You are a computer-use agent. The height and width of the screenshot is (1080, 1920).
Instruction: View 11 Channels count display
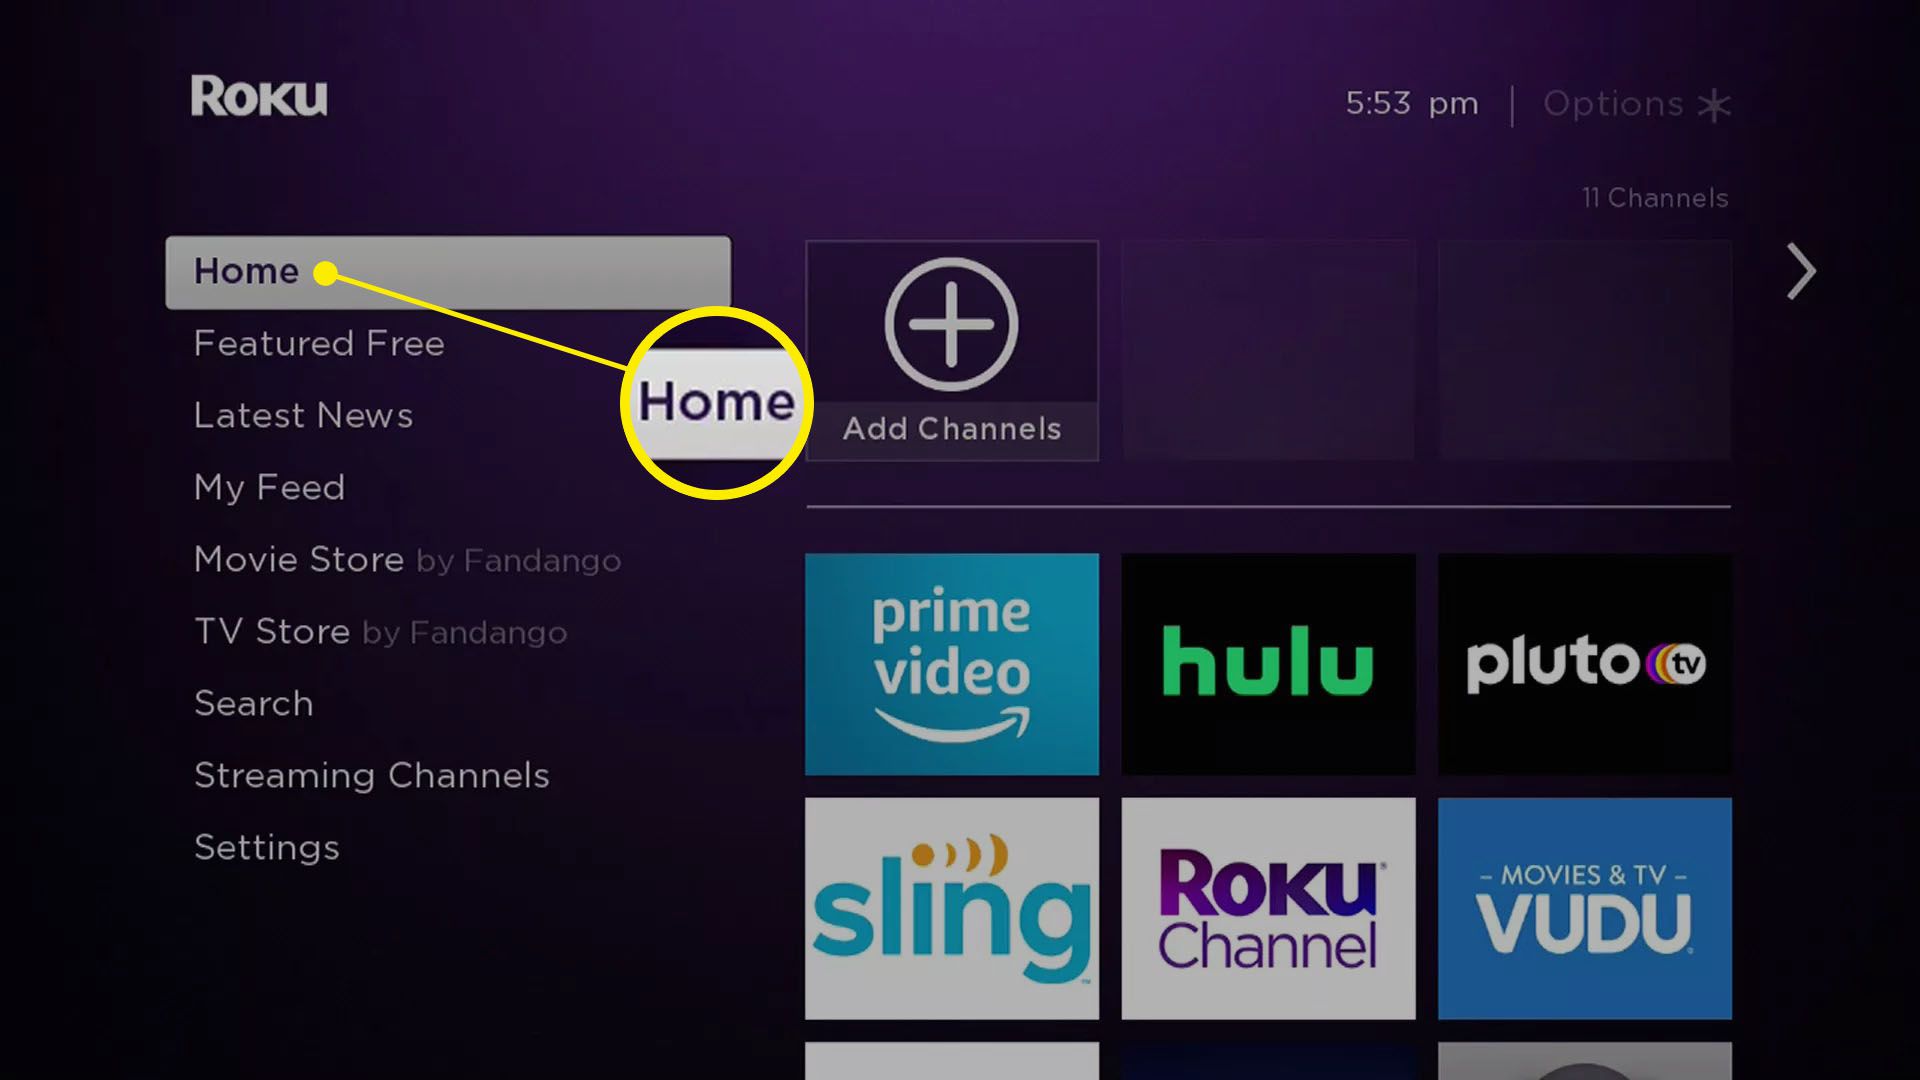click(x=1654, y=196)
